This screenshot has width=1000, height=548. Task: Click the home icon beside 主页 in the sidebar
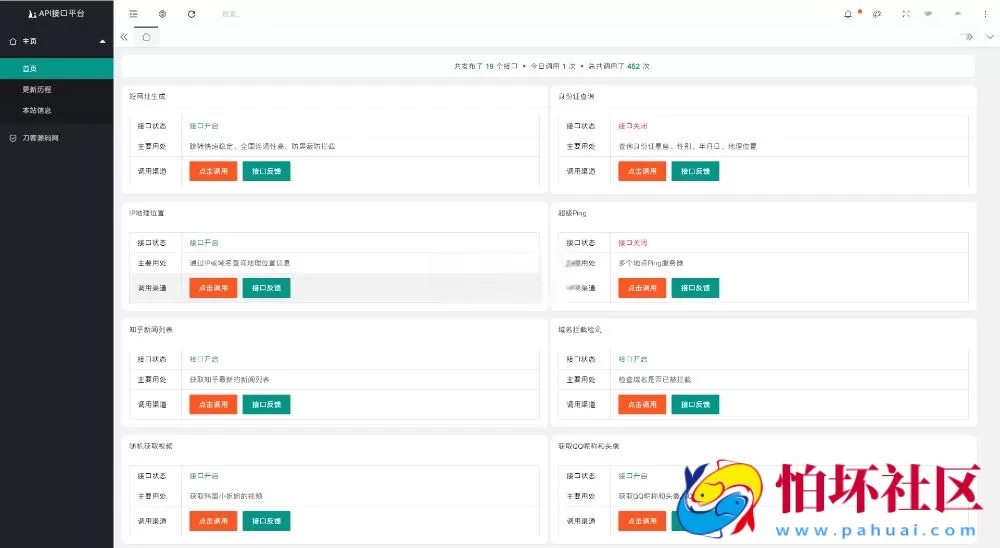coord(13,41)
